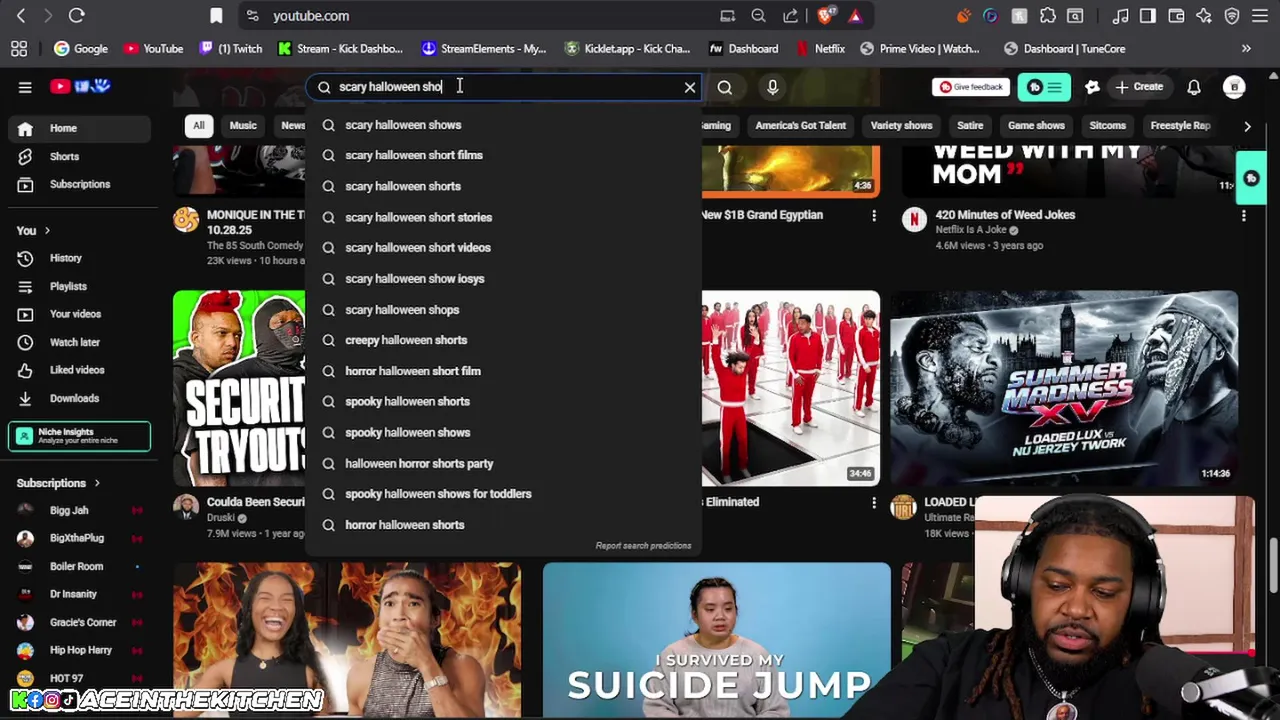Open the Dashboard | TuneCore bookmark
This screenshot has height=720, width=1280.
click(1065, 48)
